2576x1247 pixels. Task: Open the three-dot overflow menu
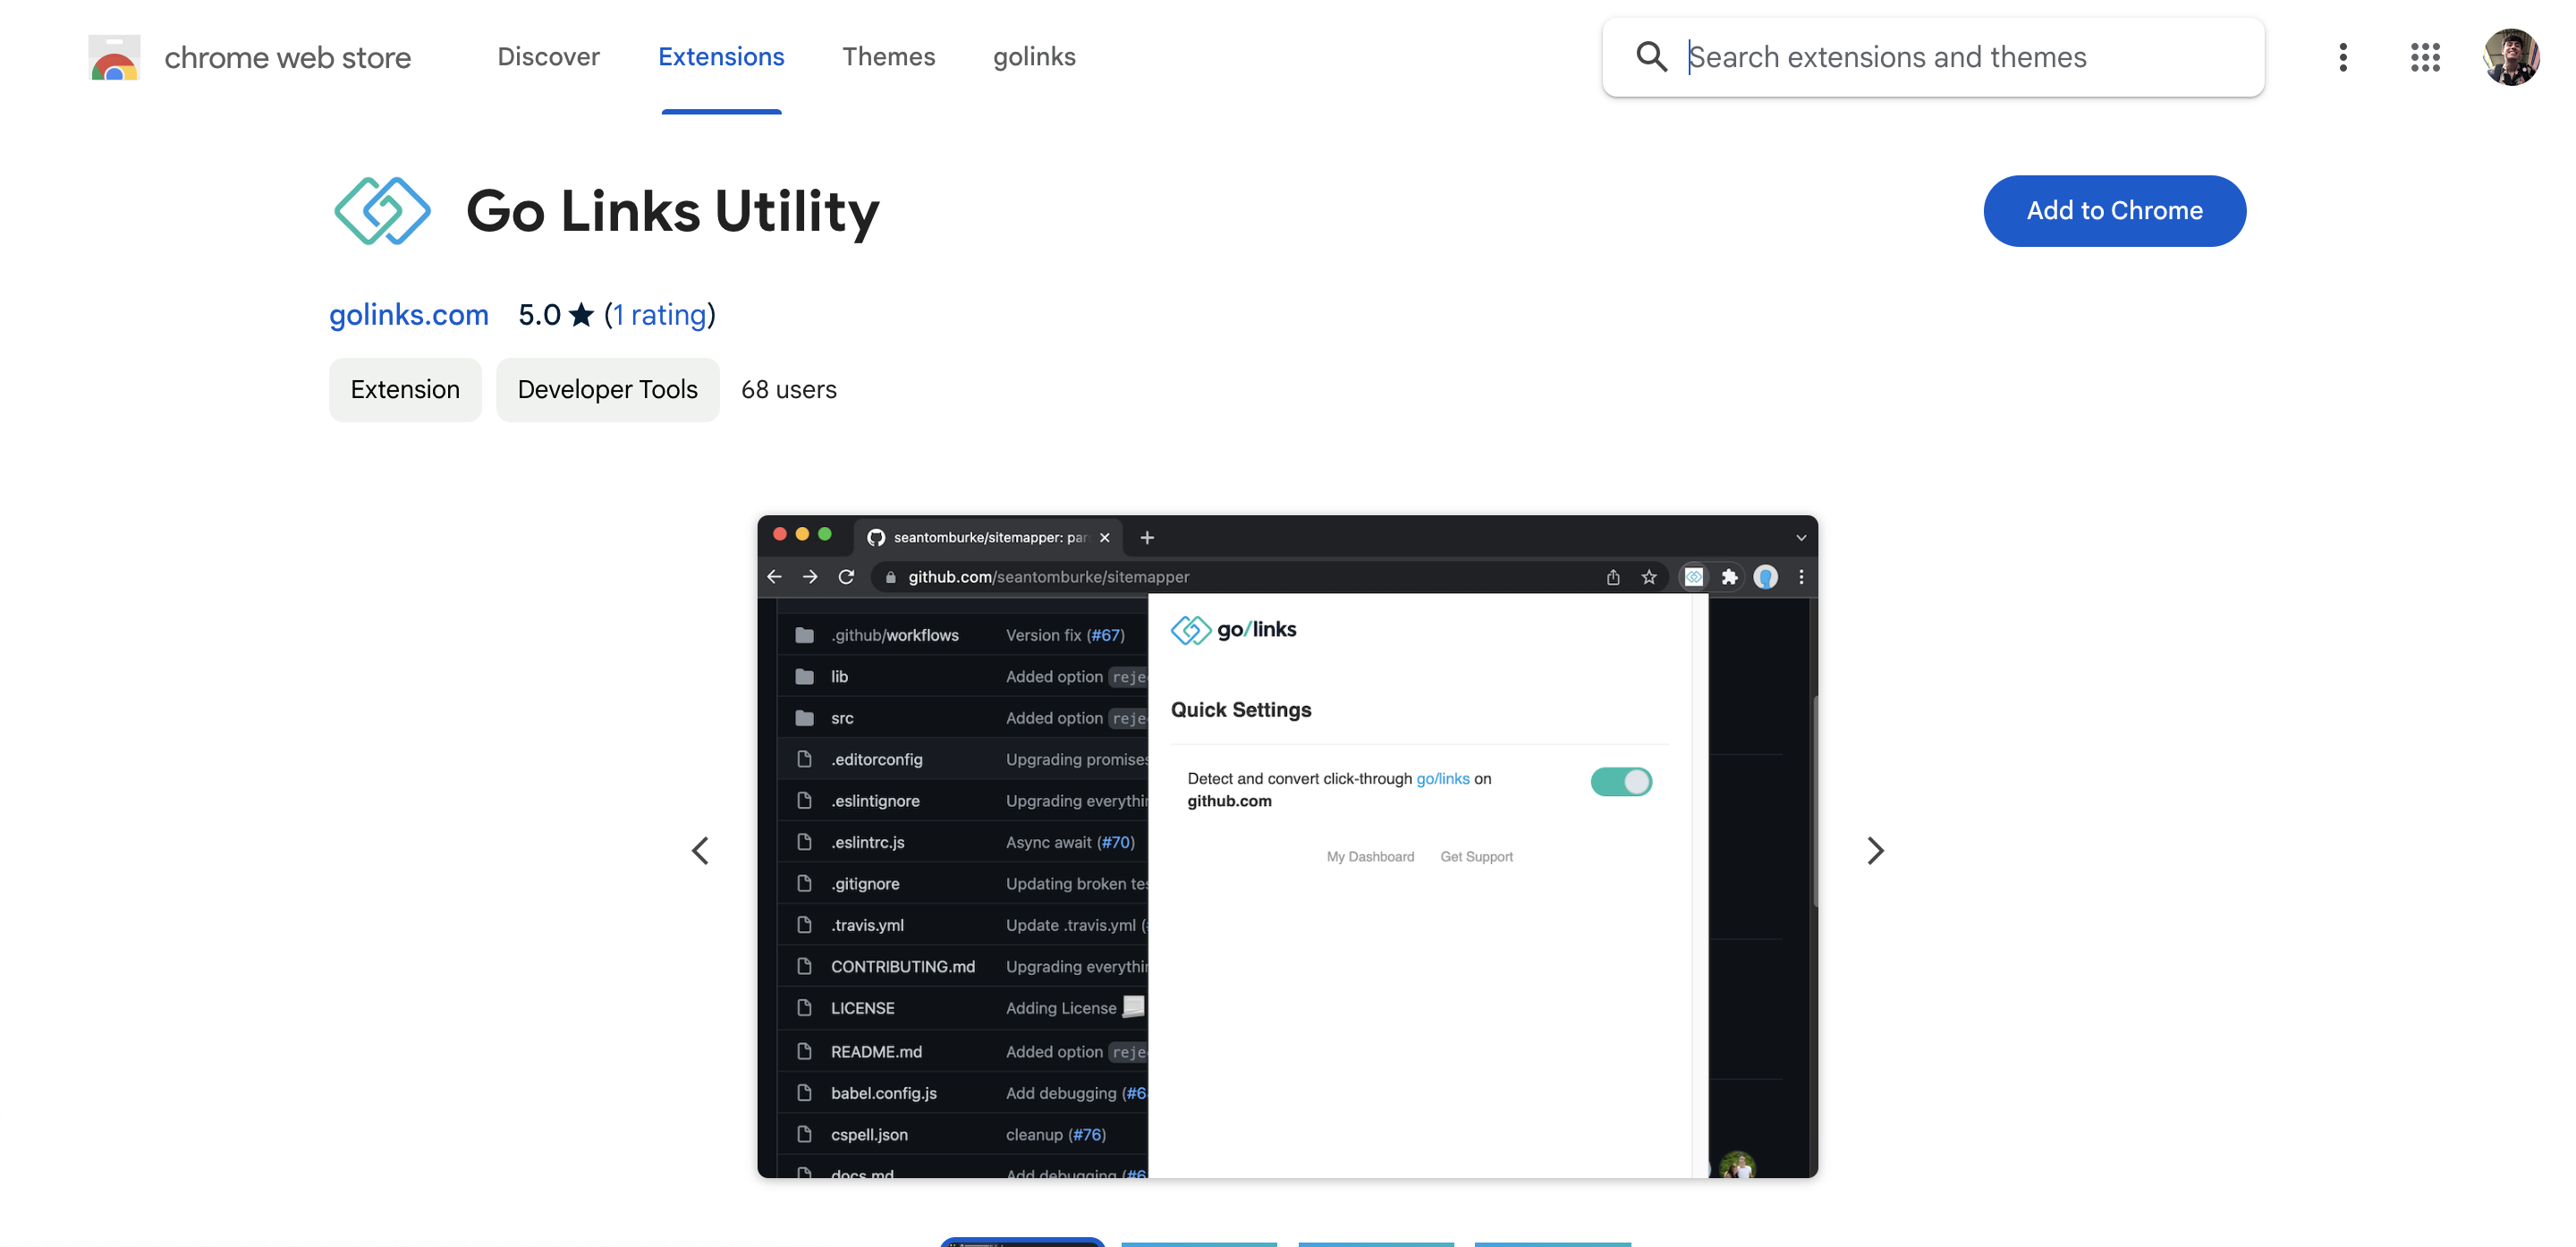coord(2343,57)
